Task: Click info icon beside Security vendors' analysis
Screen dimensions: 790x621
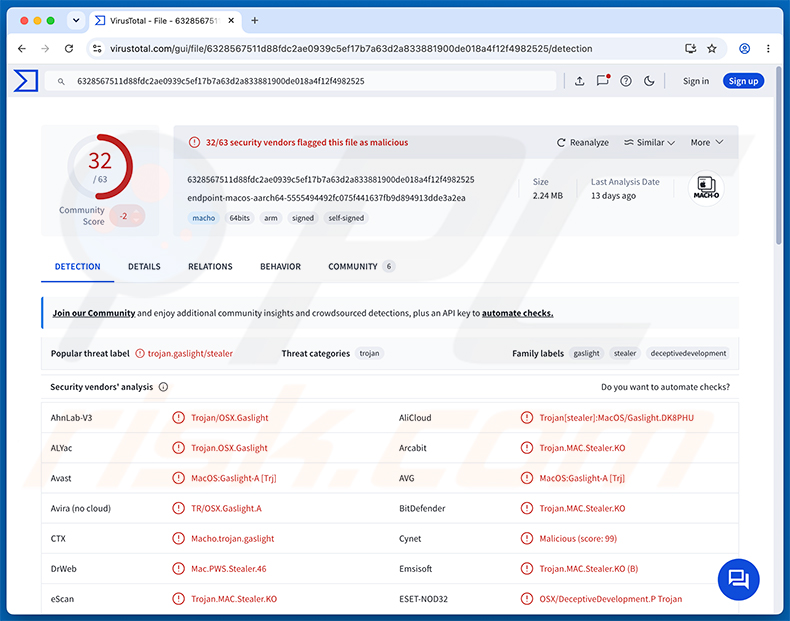Action: tap(163, 387)
